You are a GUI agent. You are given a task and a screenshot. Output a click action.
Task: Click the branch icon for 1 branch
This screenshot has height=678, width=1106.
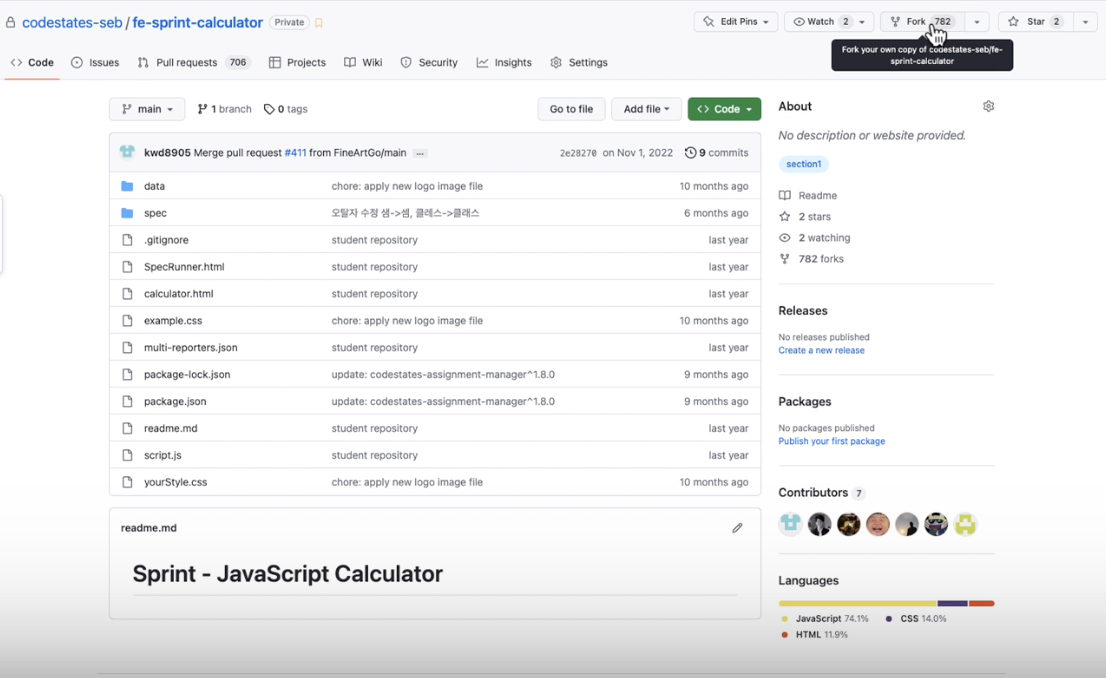[202, 109]
